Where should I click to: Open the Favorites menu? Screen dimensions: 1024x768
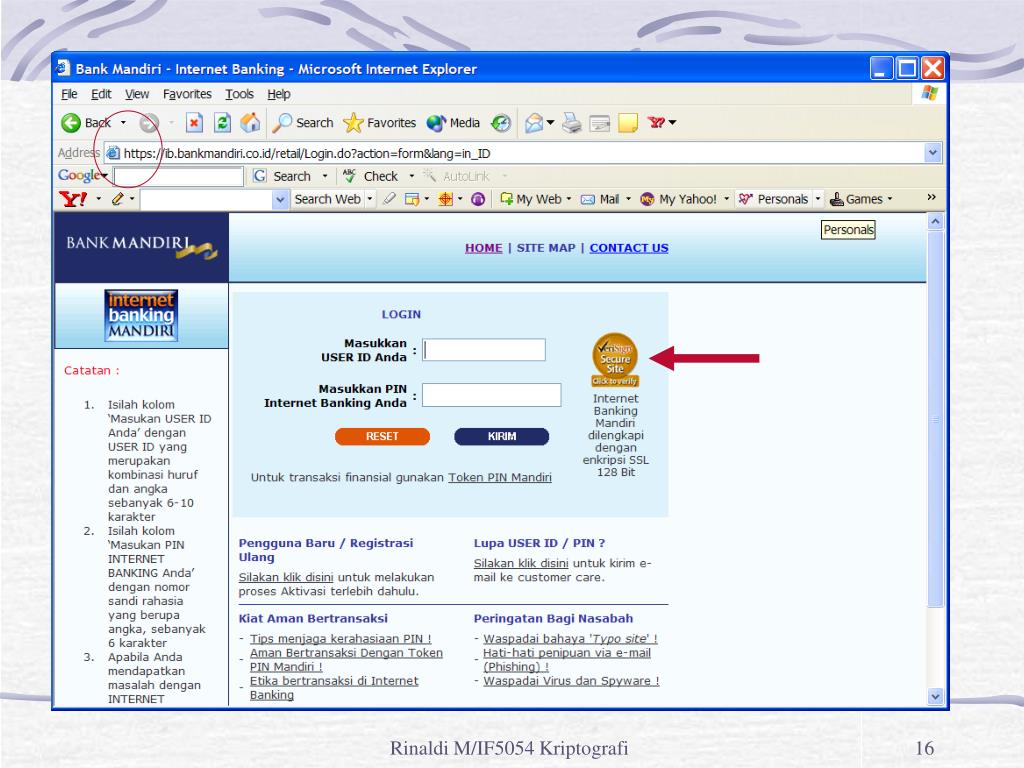[187, 94]
